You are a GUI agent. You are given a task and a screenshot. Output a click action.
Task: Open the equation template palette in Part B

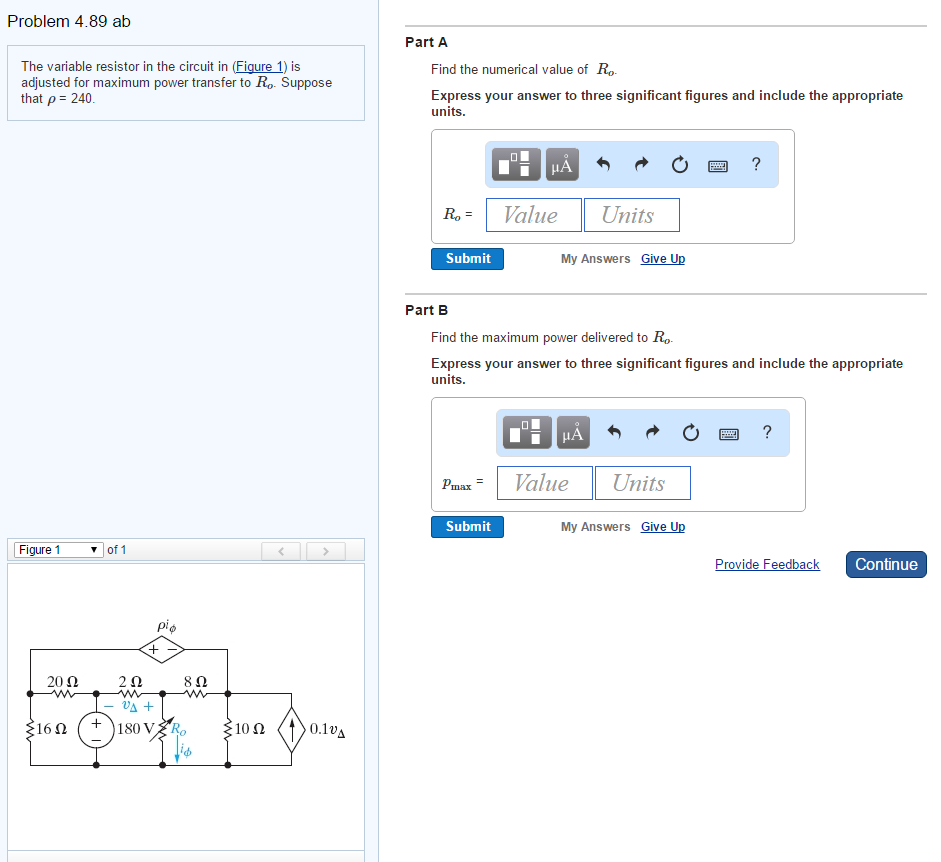click(x=525, y=432)
